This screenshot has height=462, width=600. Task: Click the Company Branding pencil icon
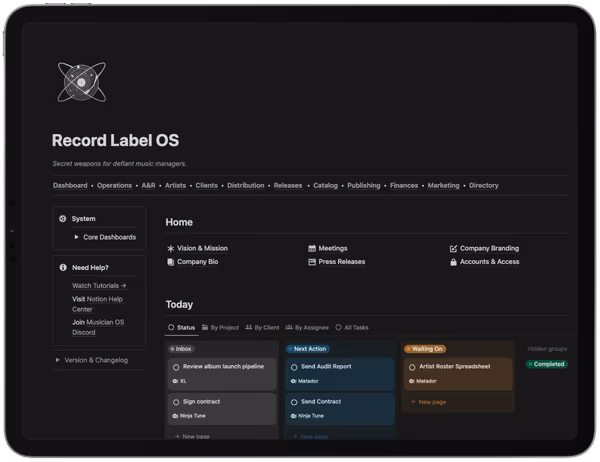click(x=453, y=248)
